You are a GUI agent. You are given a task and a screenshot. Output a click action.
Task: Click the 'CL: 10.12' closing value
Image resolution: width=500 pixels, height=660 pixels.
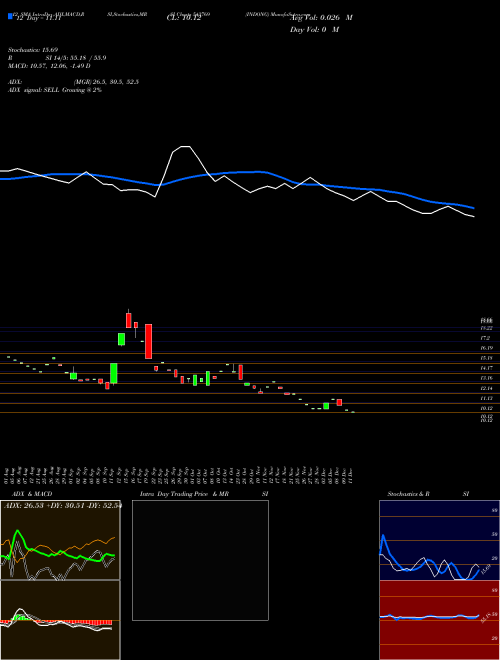coord(184,18)
